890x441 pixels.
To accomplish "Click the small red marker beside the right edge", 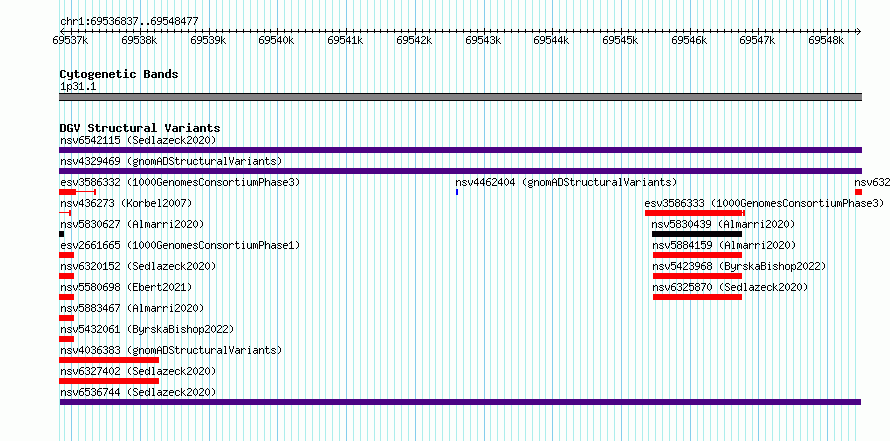I will tap(858, 192).
